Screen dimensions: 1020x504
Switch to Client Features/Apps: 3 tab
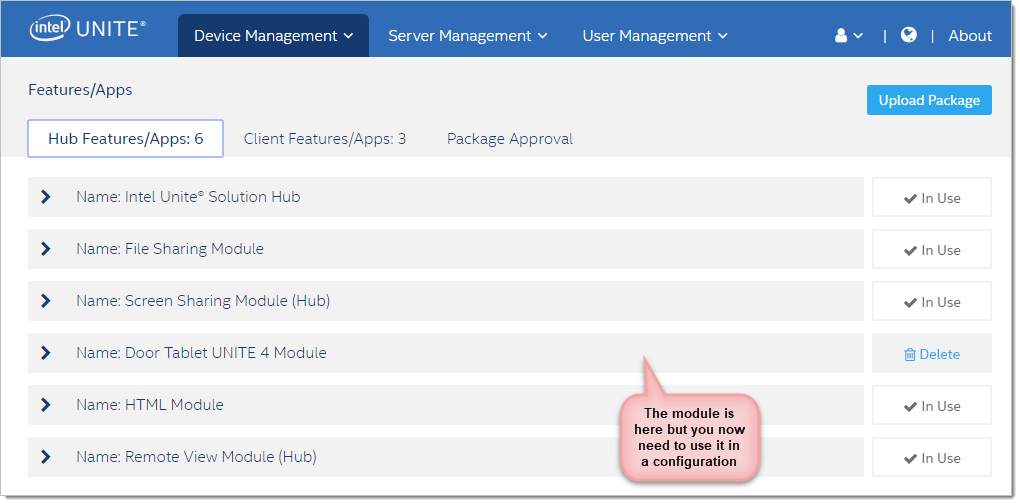[325, 139]
